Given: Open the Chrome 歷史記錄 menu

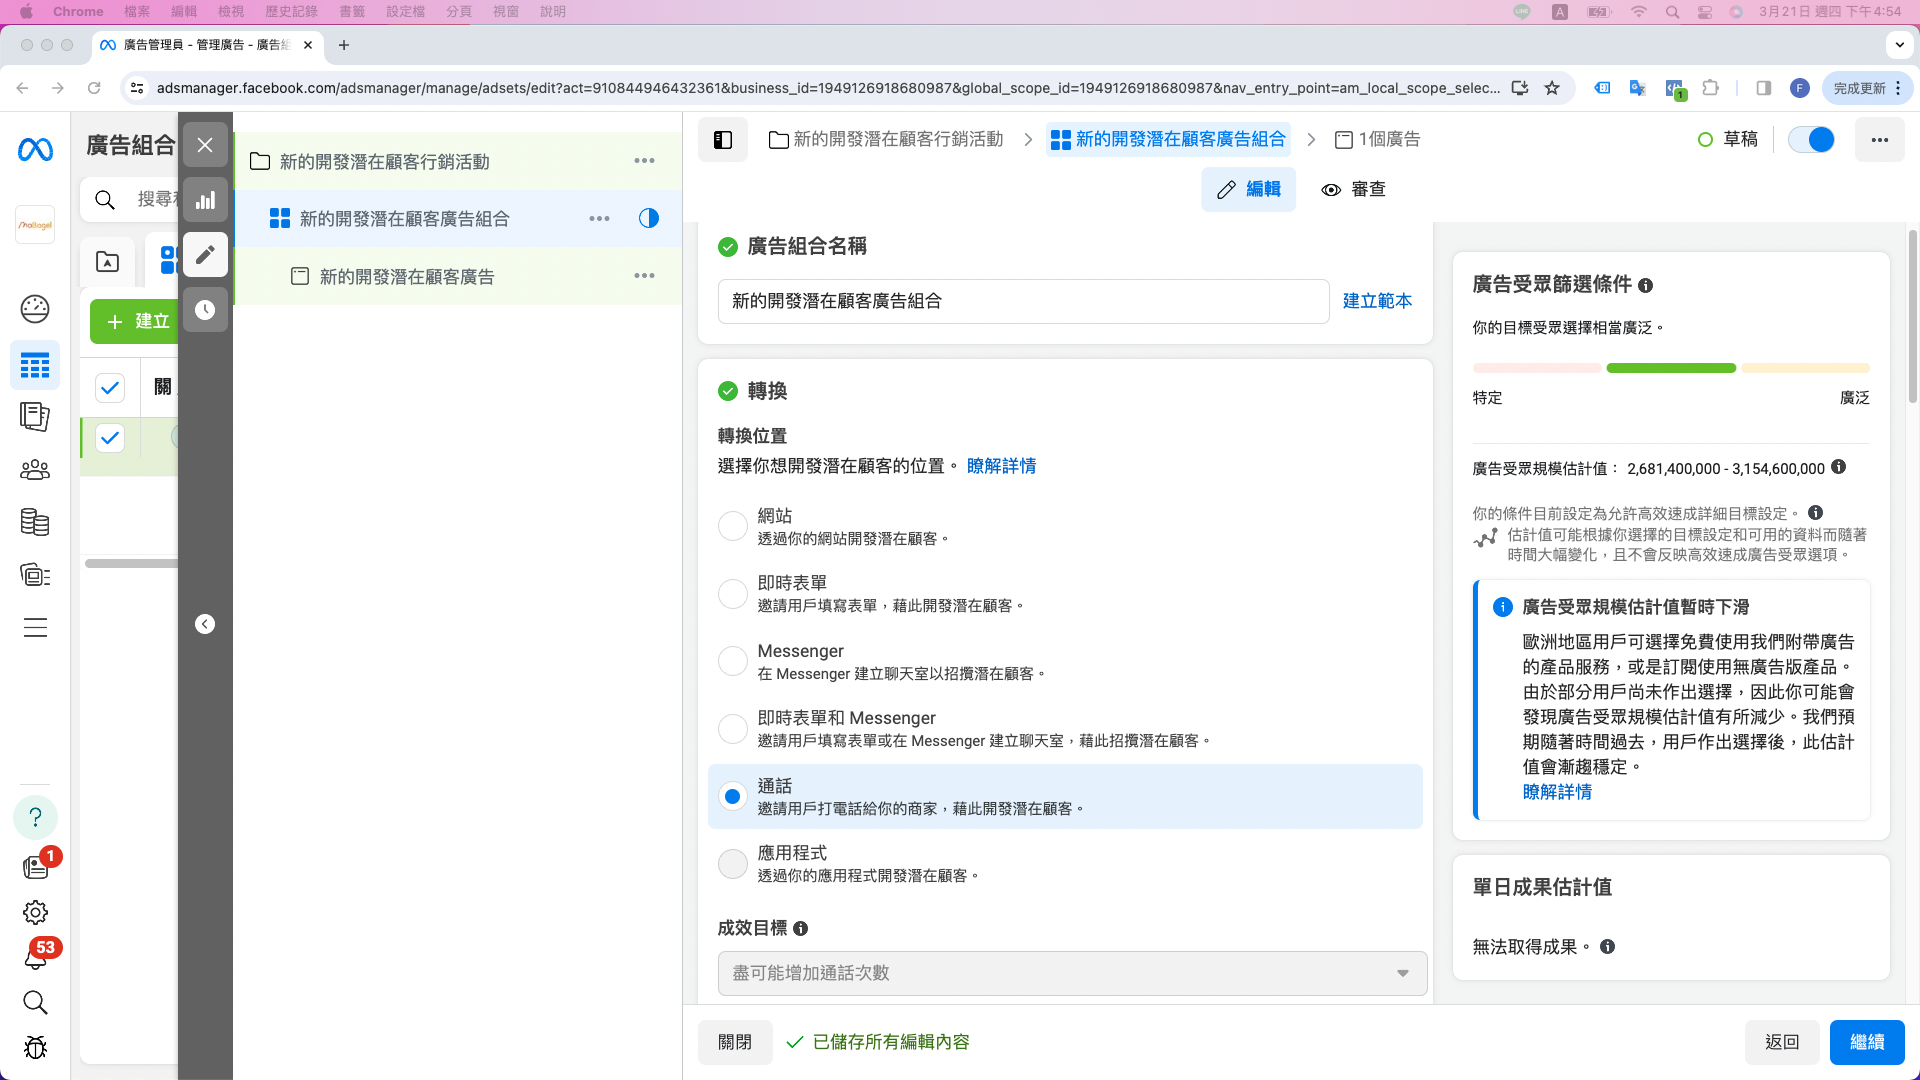Looking at the screenshot, I should coord(291,11).
